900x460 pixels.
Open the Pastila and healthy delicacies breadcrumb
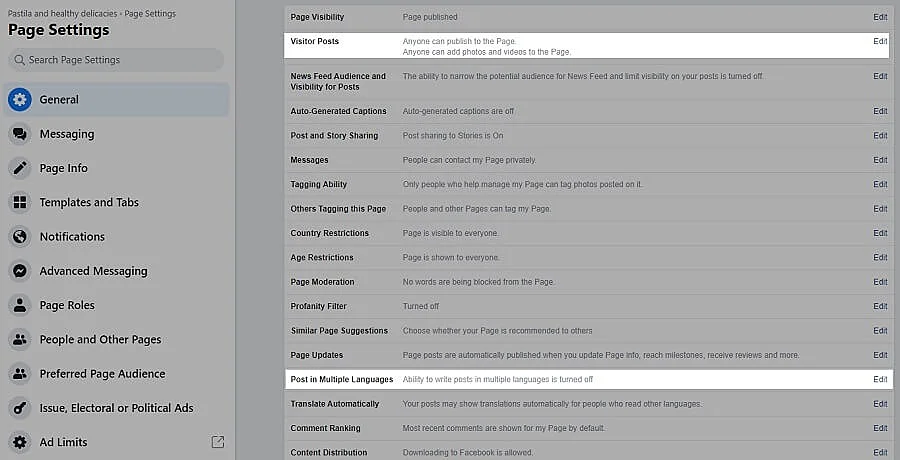pyautogui.click(x=62, y=14)
